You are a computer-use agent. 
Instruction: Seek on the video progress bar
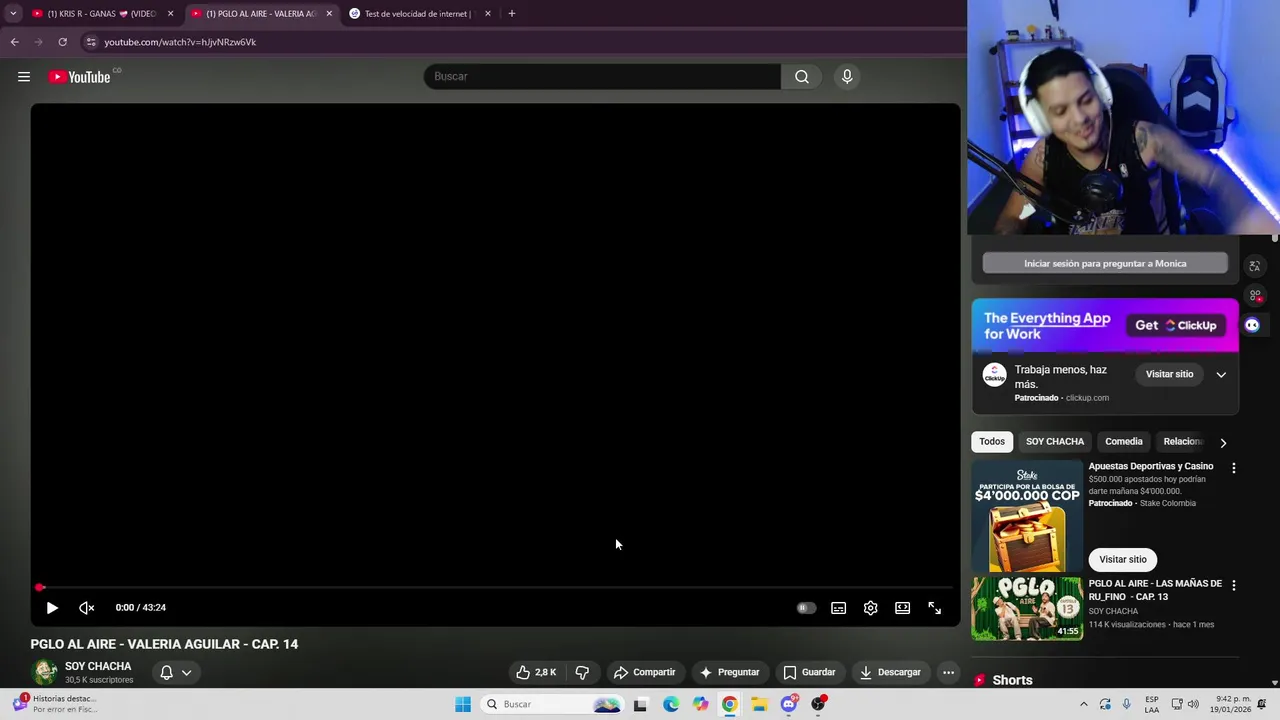tap(495, 587)
